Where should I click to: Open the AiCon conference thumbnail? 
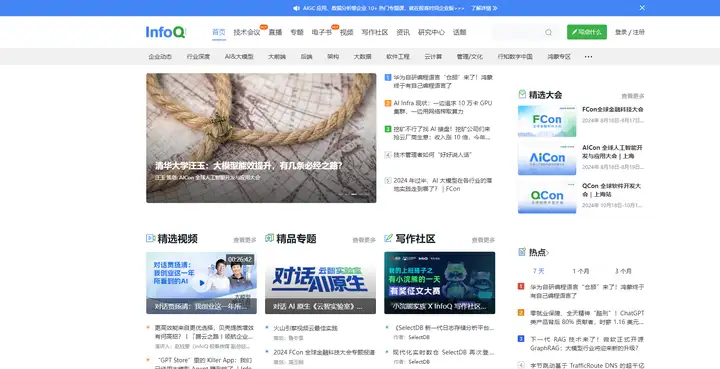click(x=547, y=159)
